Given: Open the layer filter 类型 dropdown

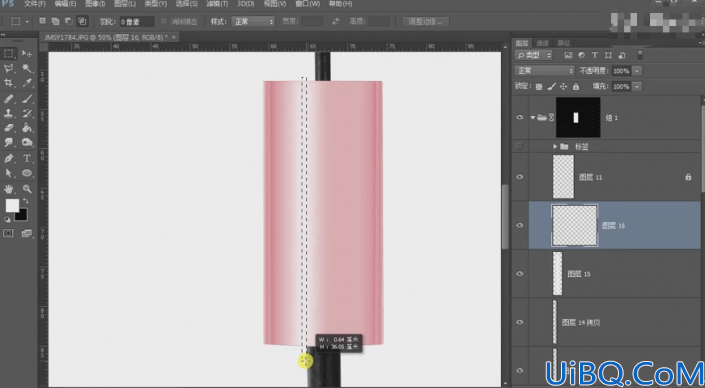Looking at the screenshot, I should coord(534,55).
